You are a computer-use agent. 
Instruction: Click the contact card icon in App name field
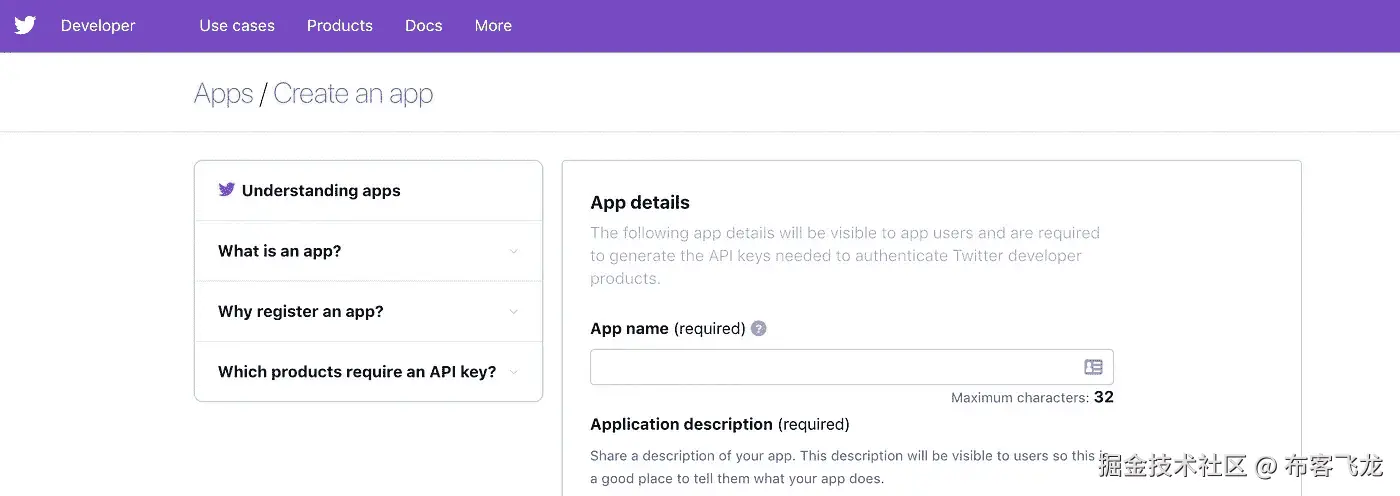1093,367
